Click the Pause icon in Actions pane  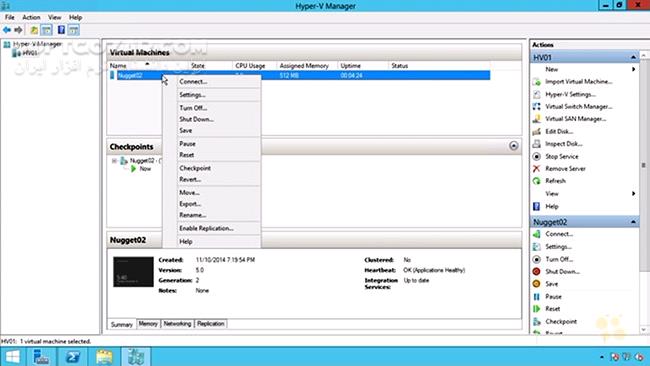pyautogui.click(x=536, y=296)
